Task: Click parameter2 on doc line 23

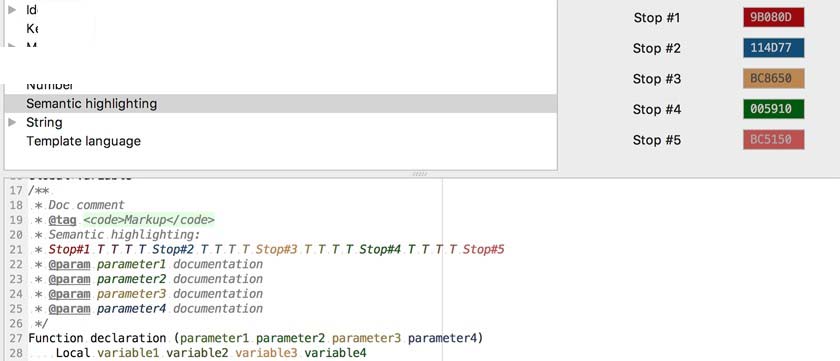Action: (131, 279)
